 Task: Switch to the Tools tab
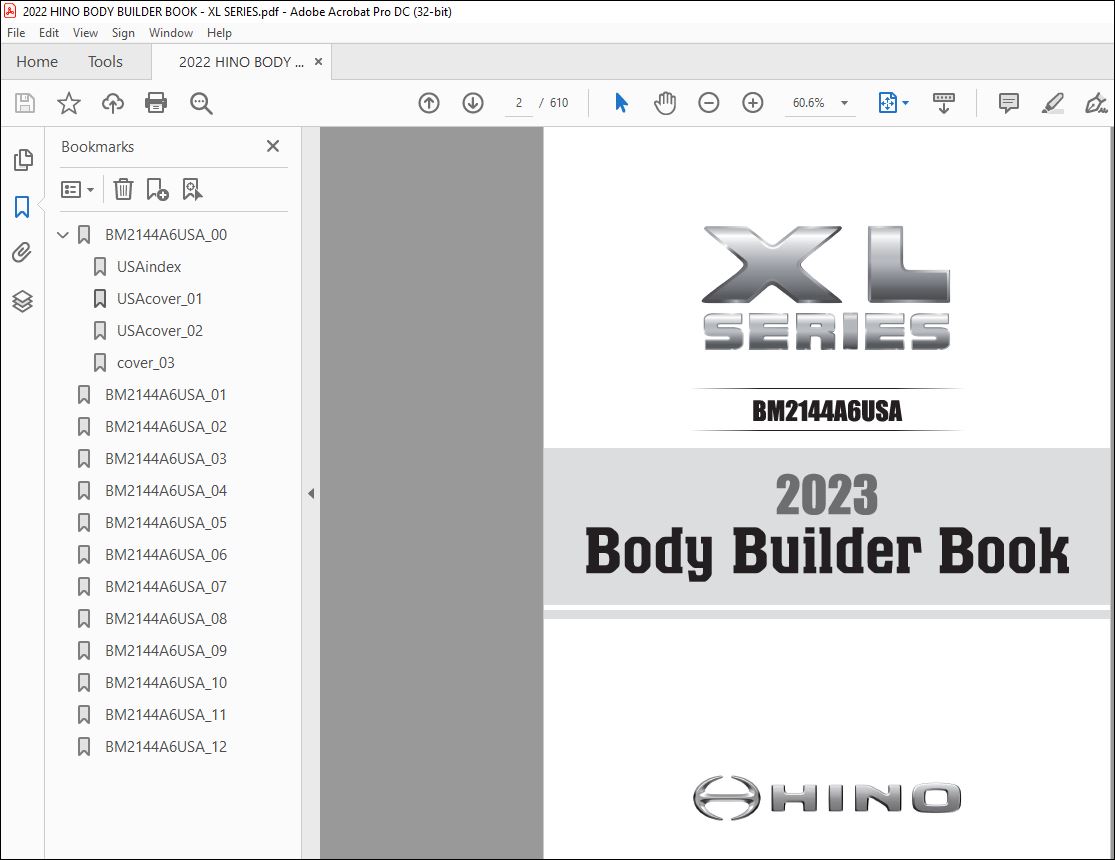pos(105,62)
